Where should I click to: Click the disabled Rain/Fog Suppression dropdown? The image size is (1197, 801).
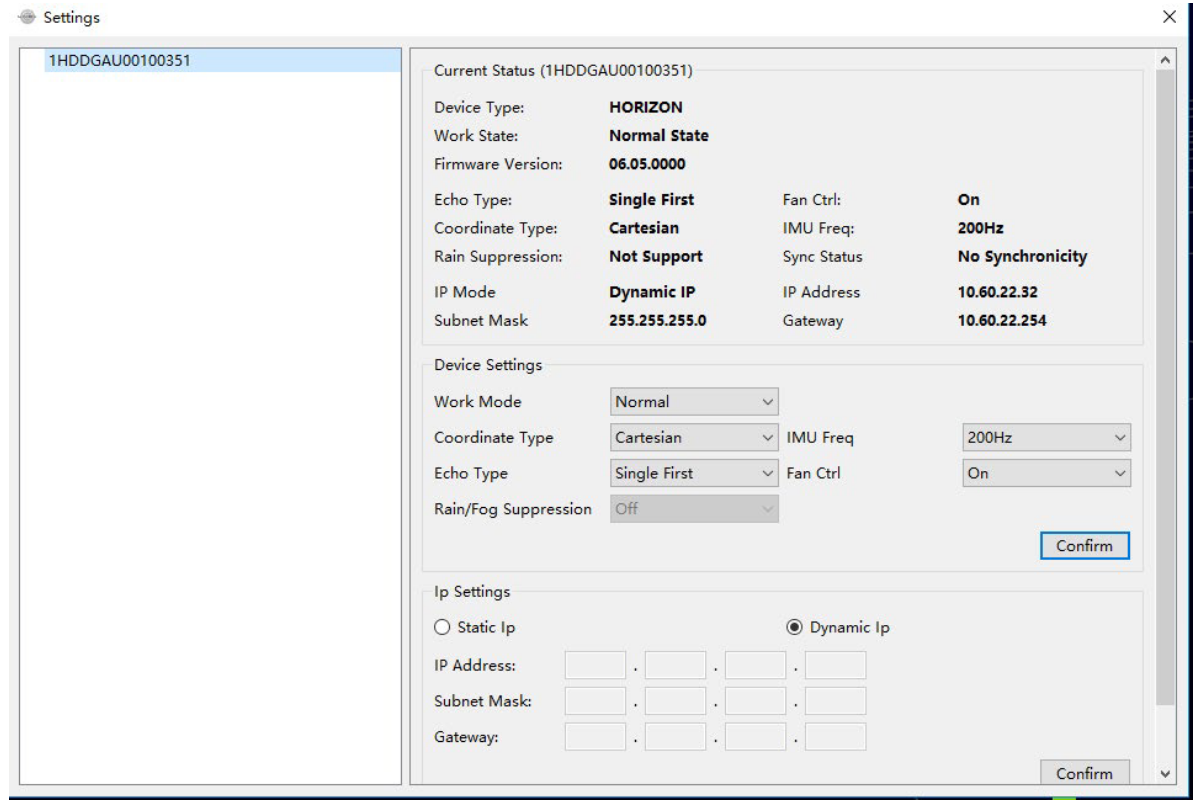[693, 509]
